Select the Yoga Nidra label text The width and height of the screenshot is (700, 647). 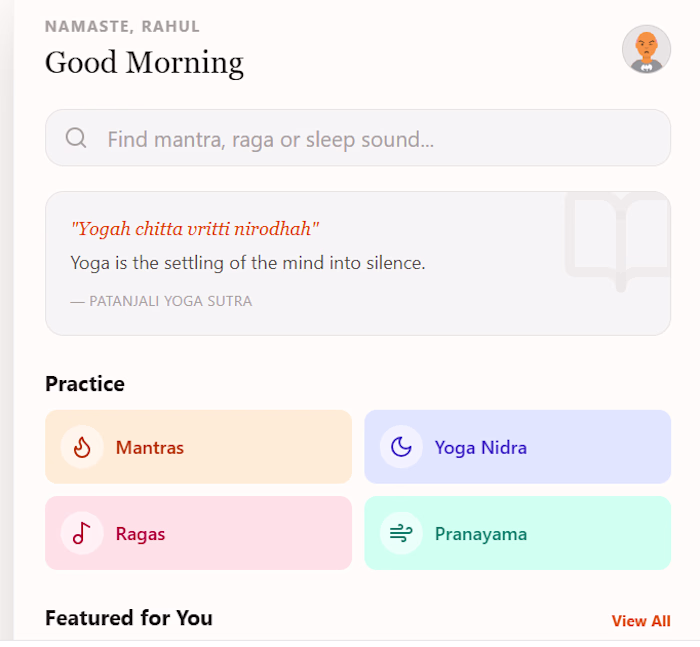(x=480, y=447)
